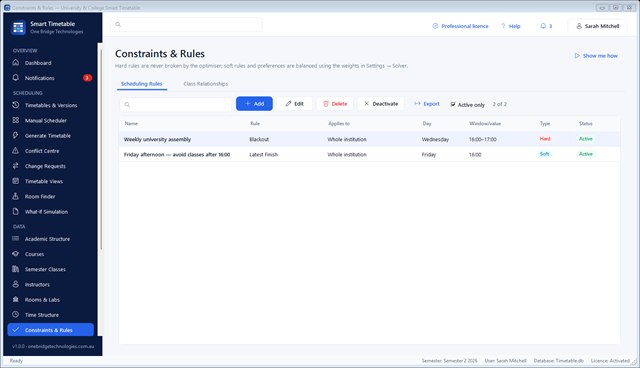This screenshot has height=368, width=640.
Task: Click the Professional licence badge icon
Action: point(435,26)
